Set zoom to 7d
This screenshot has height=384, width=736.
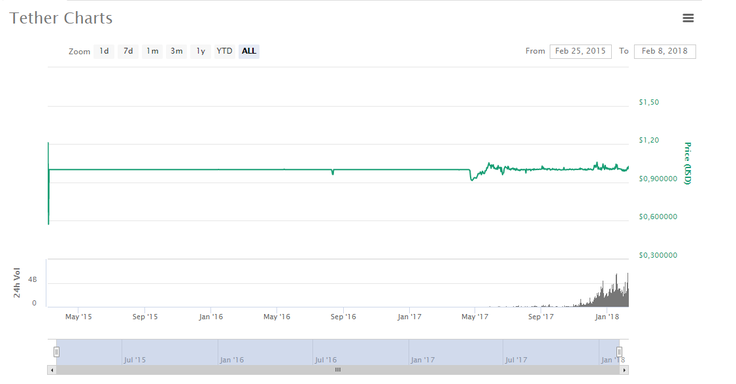[128, 51]
